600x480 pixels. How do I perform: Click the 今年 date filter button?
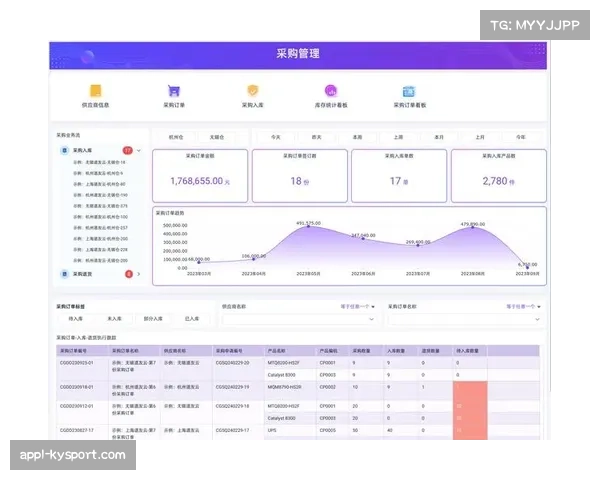point(520,136)
